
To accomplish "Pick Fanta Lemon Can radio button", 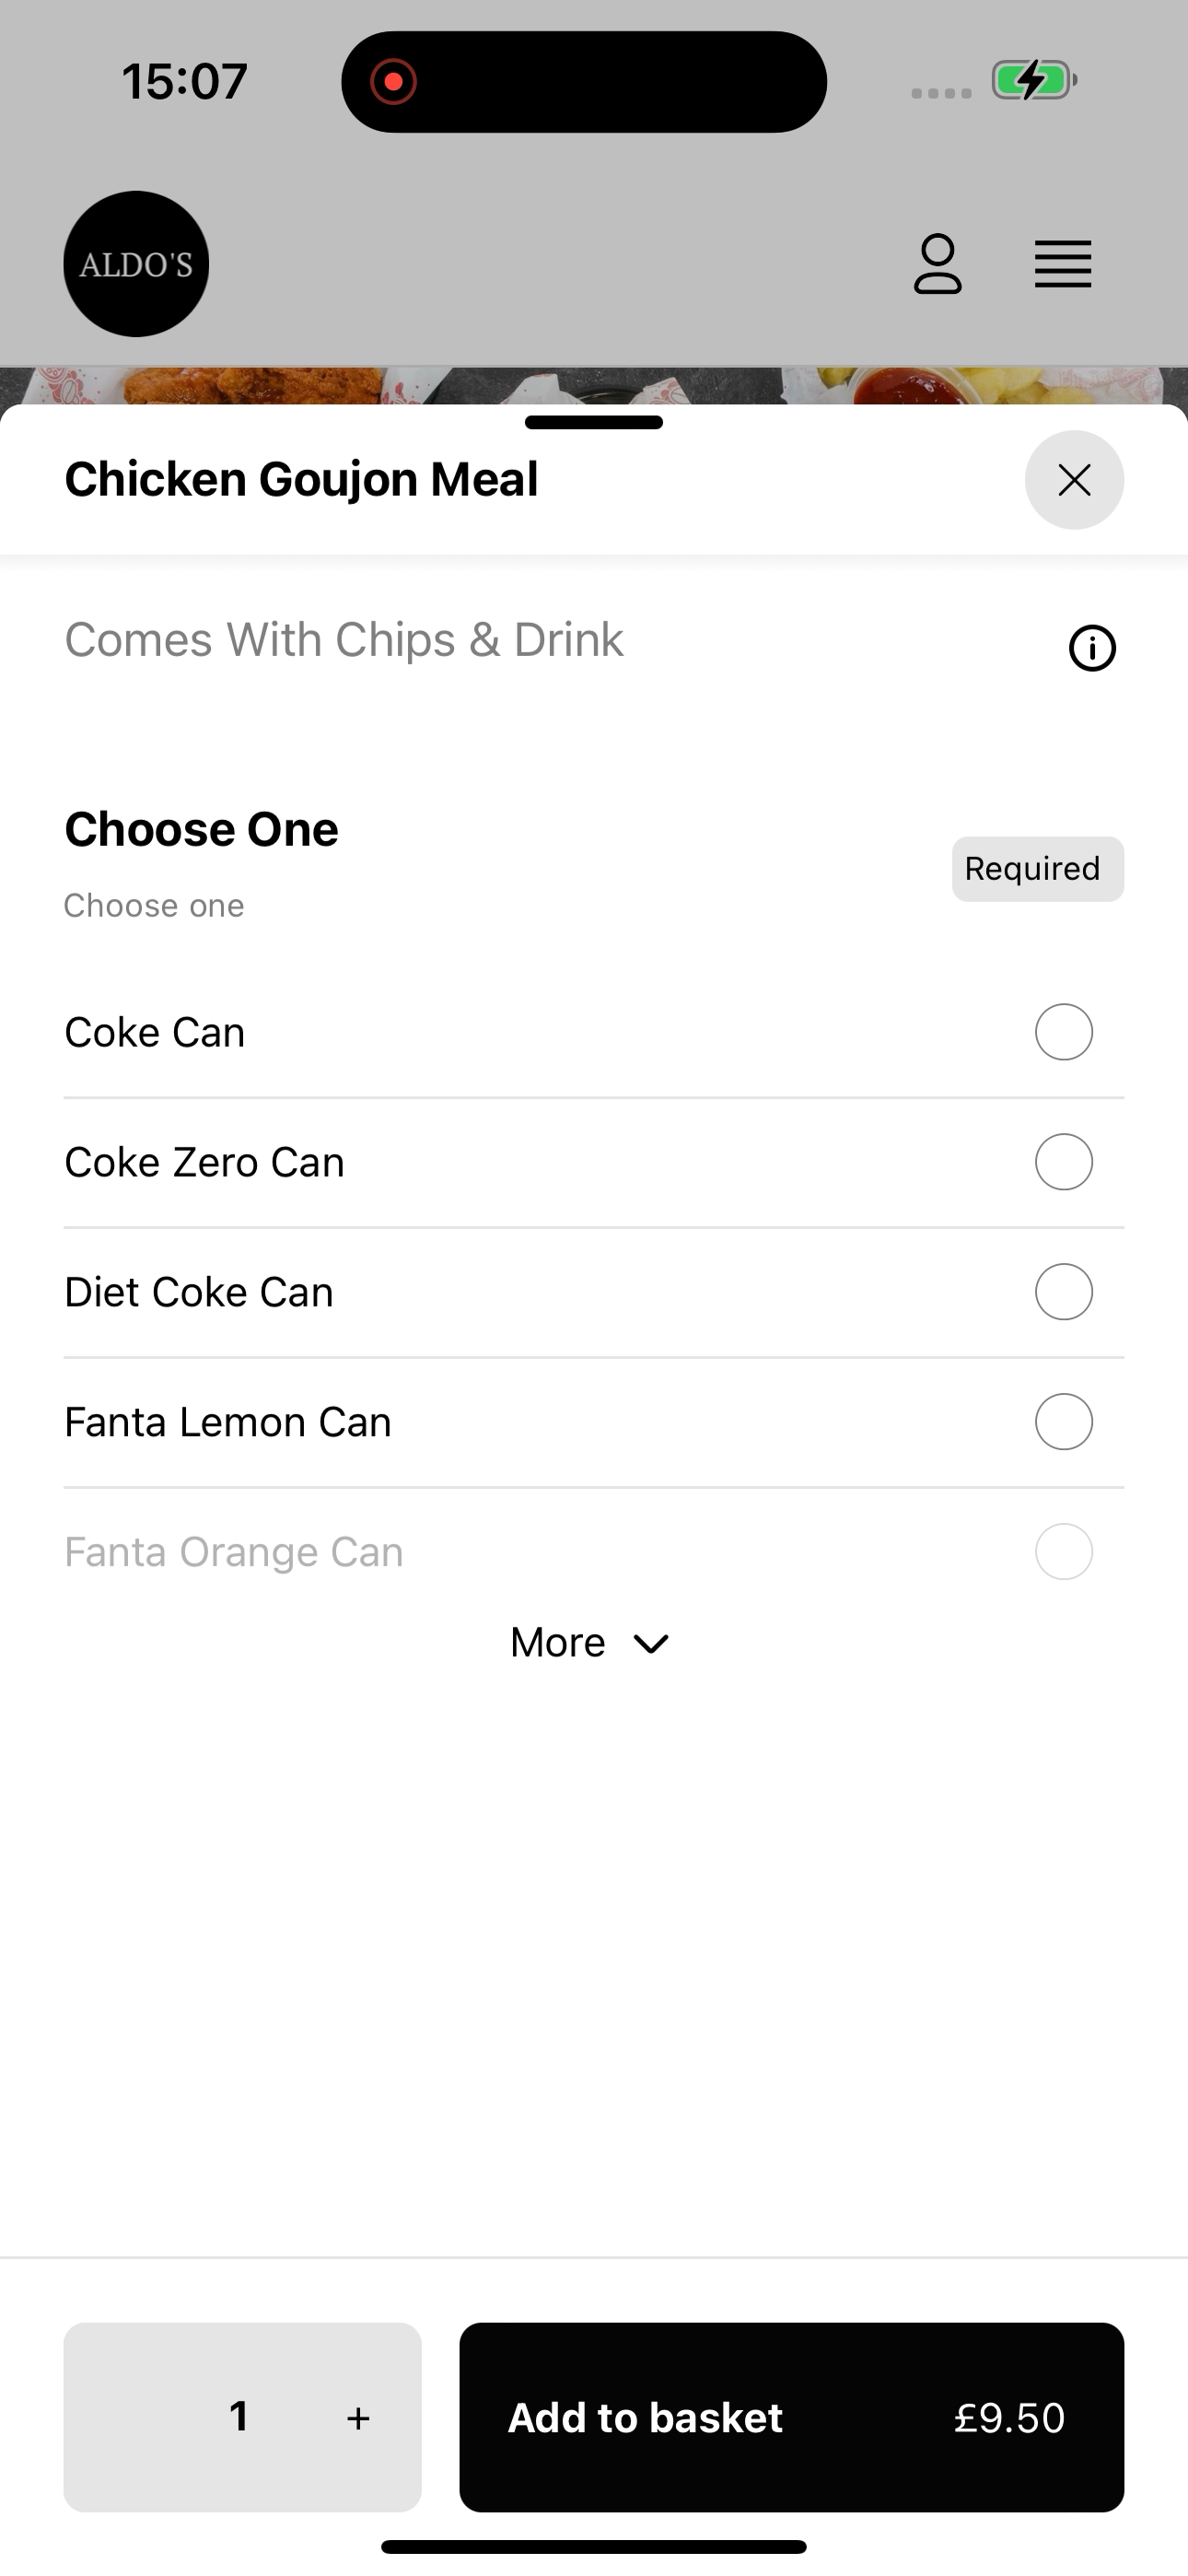I will tap(1063, 1422).
